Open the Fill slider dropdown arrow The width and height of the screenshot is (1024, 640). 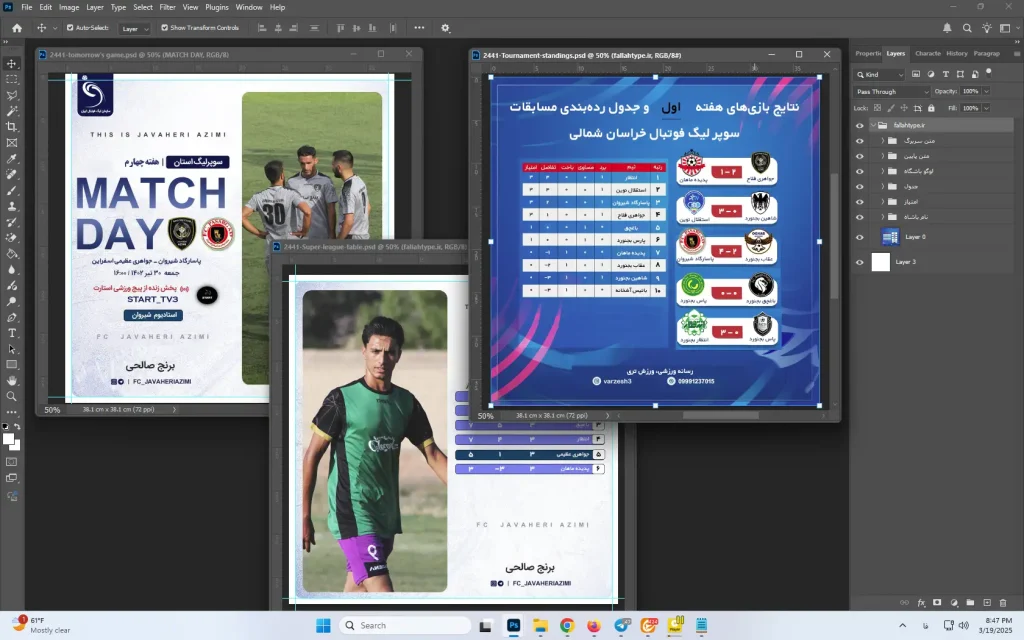pos(986,108)
